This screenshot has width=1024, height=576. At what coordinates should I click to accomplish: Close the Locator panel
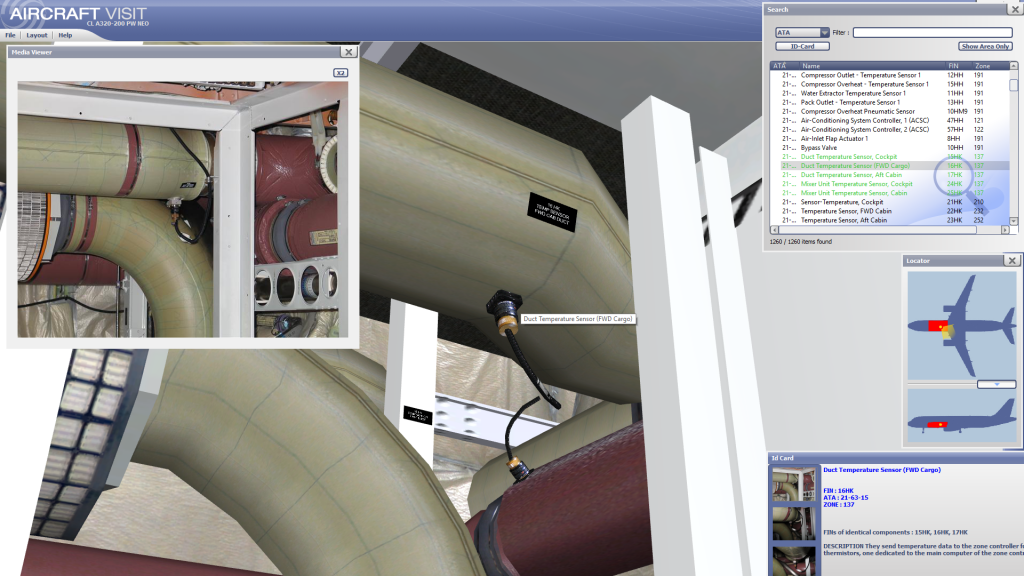[x=1012, y=261]
